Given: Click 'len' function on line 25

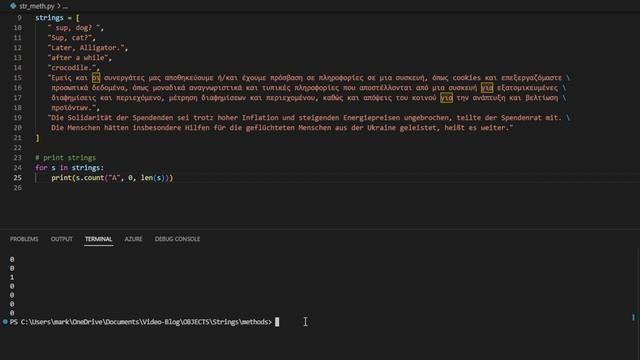Looking at the screenshot, I should coord(147,178).
